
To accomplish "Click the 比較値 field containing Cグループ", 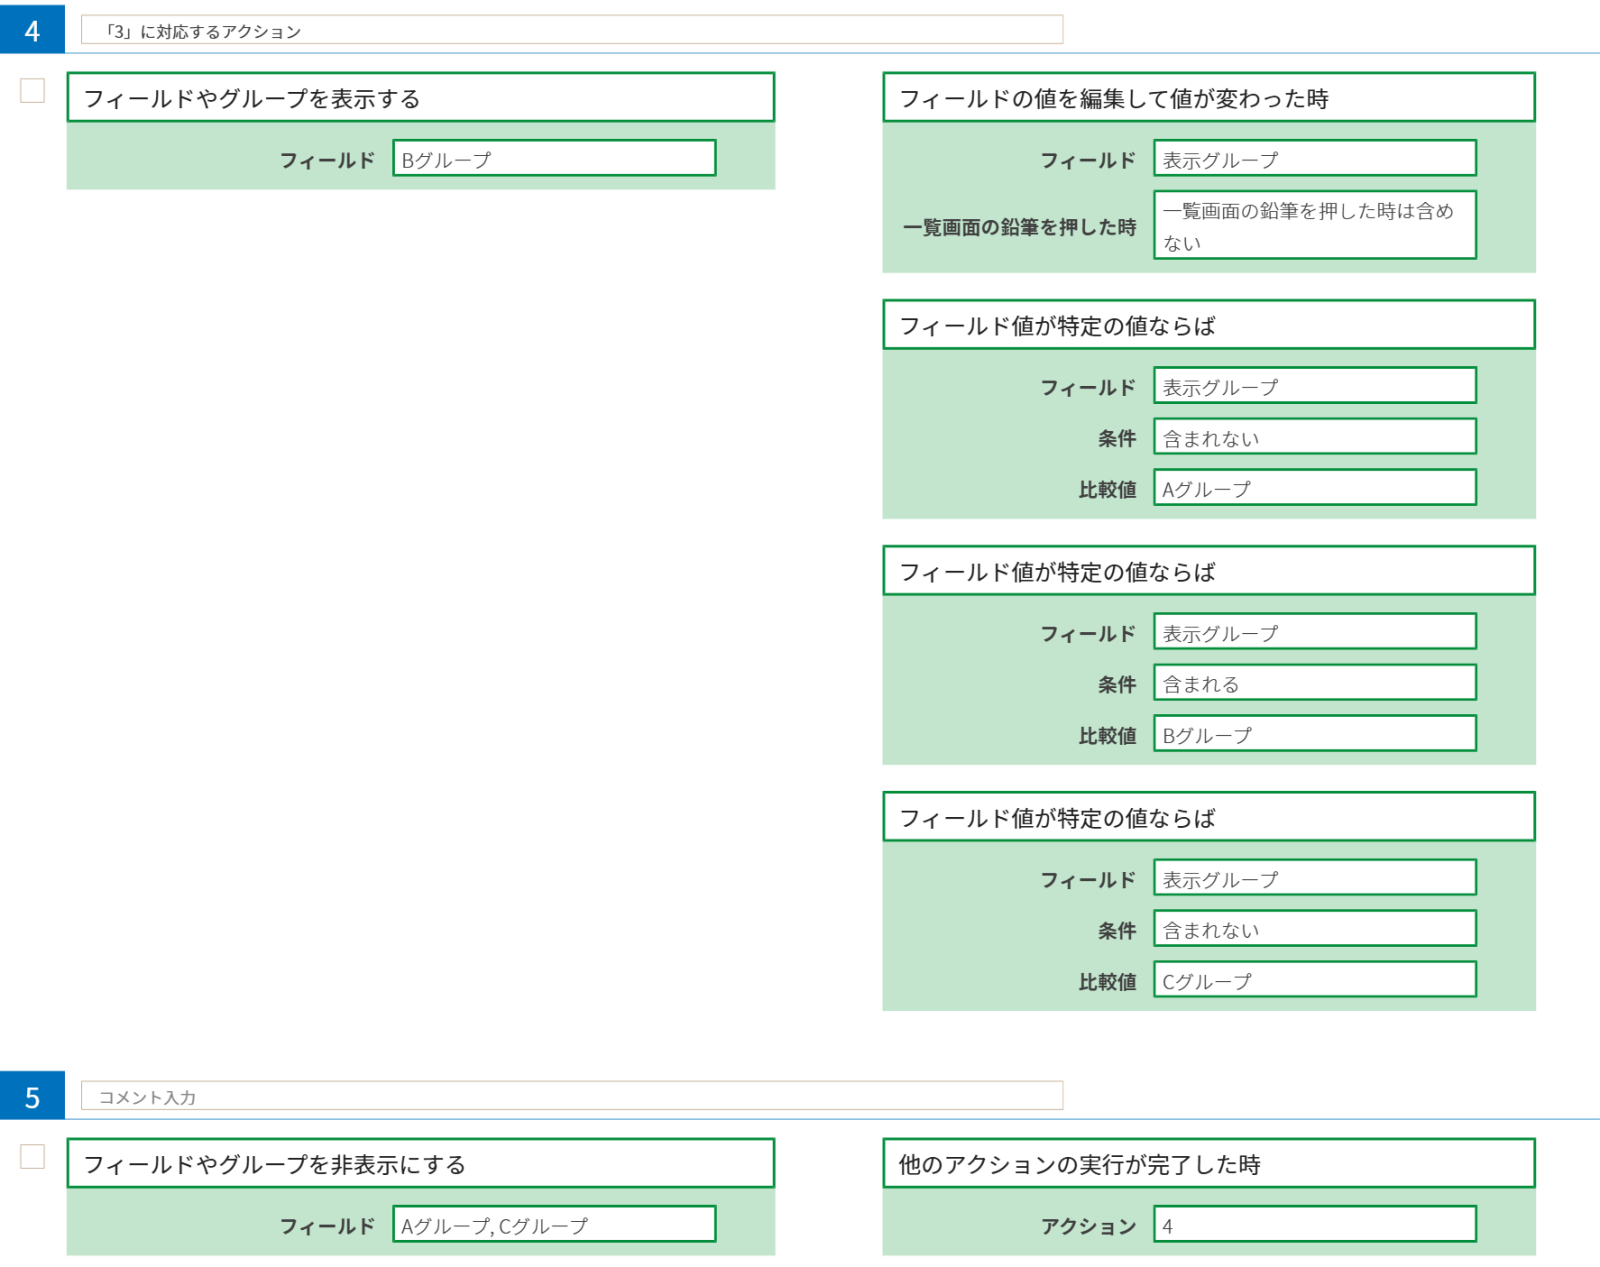I will coord(1314,981).
